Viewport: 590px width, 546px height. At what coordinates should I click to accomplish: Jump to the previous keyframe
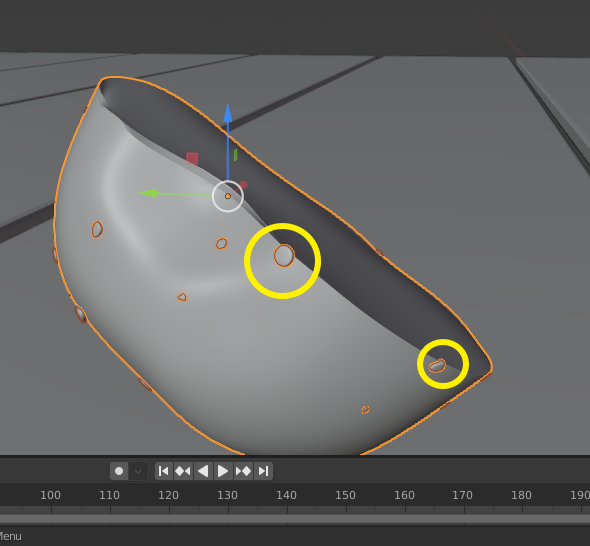coord(183,471)
